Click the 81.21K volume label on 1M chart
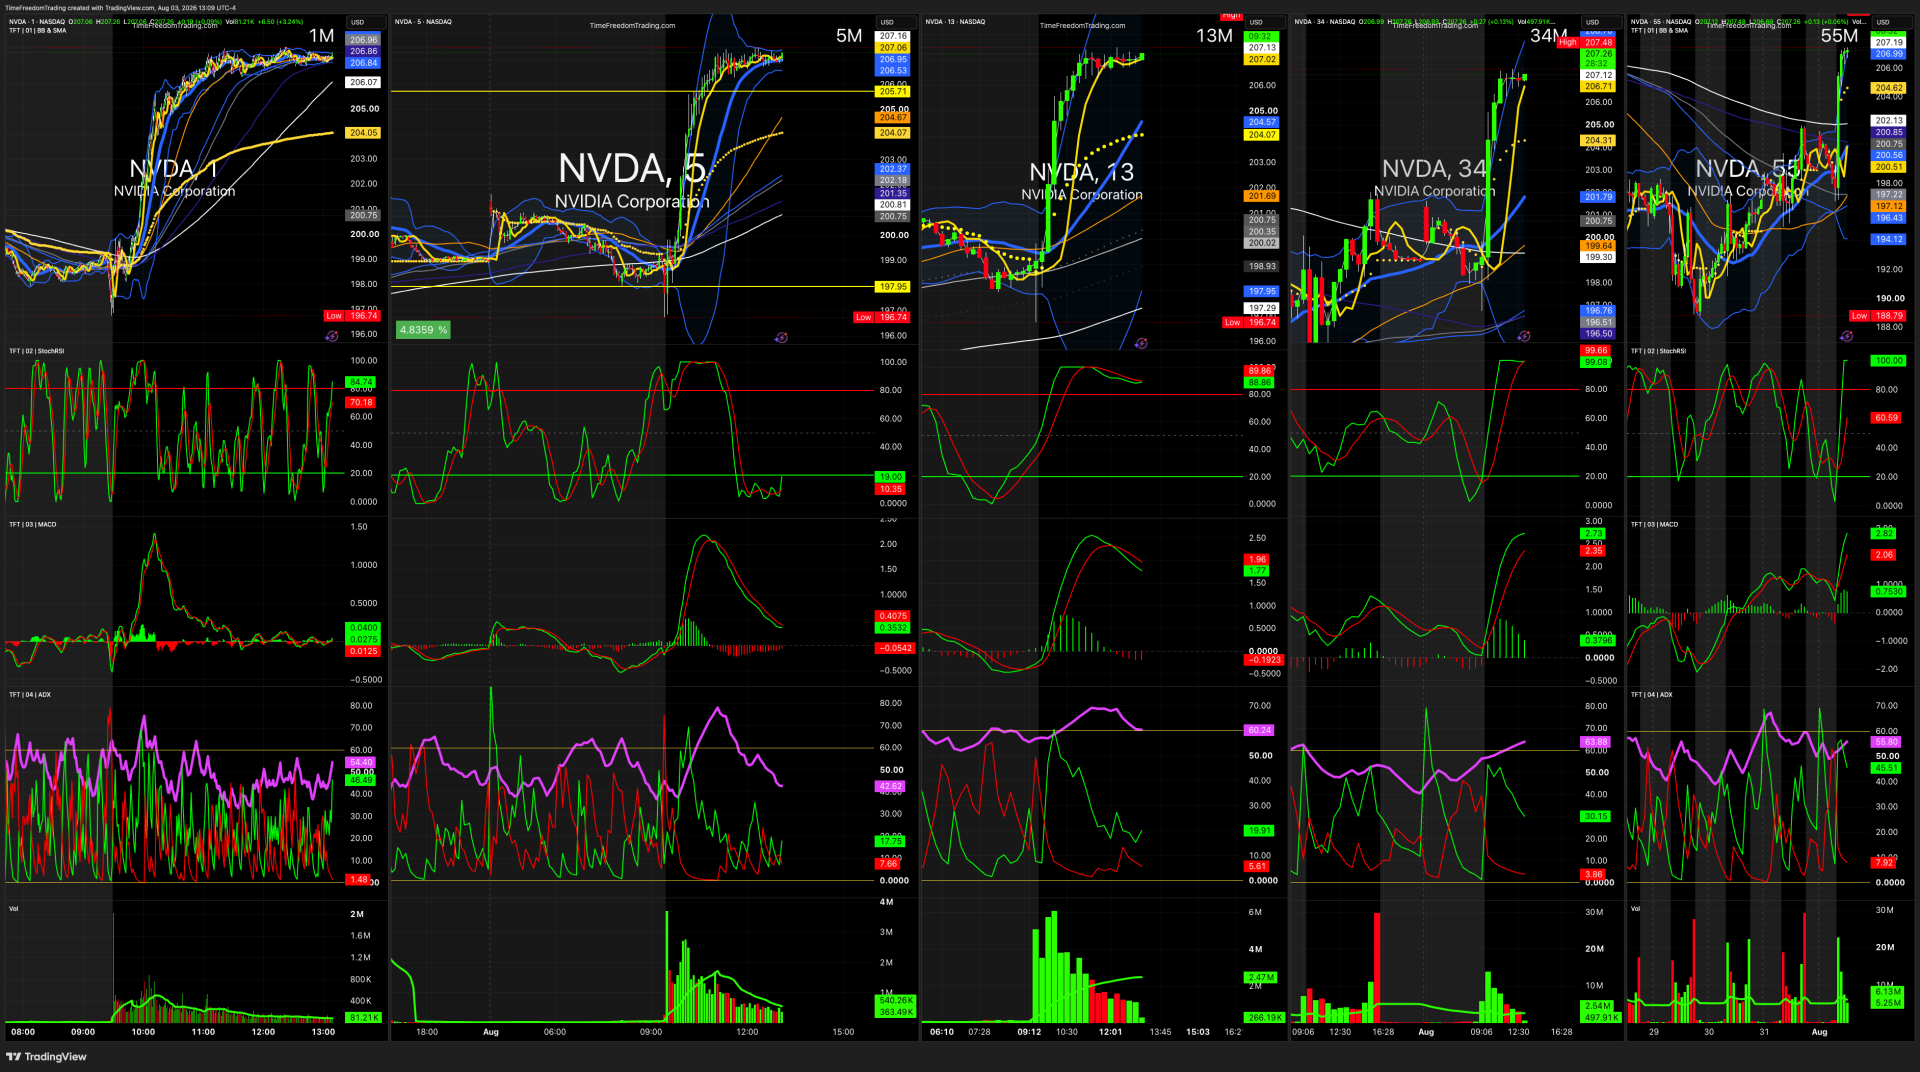 point(364,1018)
